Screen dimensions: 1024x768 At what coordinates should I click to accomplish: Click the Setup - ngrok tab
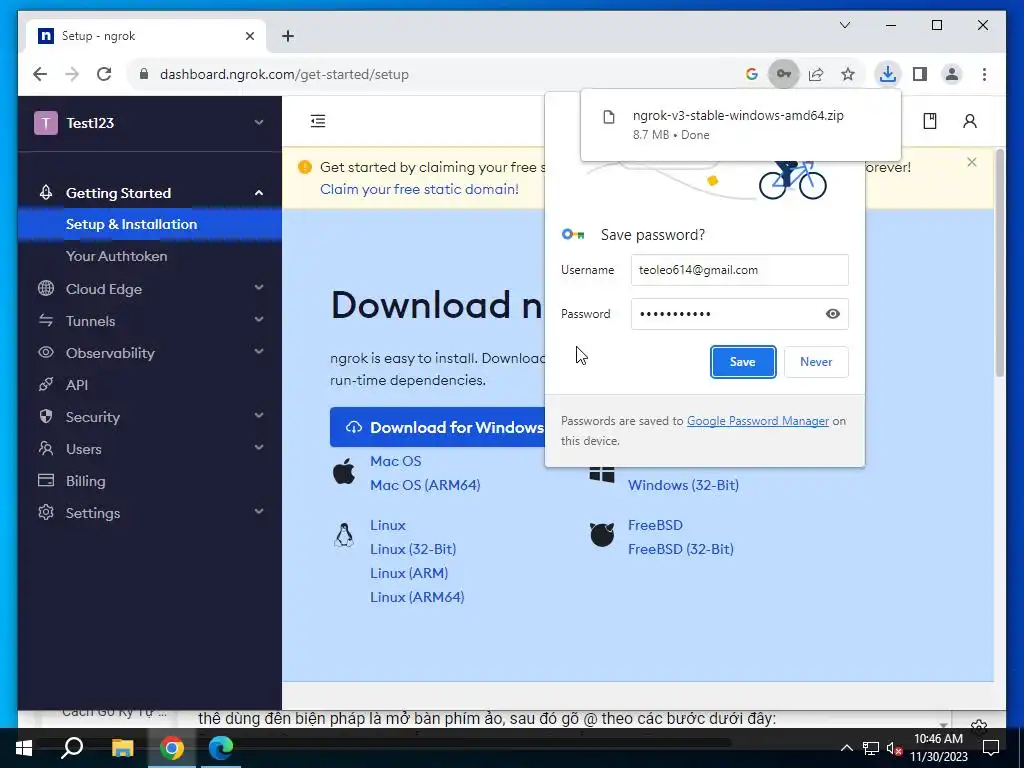[146, 36]
